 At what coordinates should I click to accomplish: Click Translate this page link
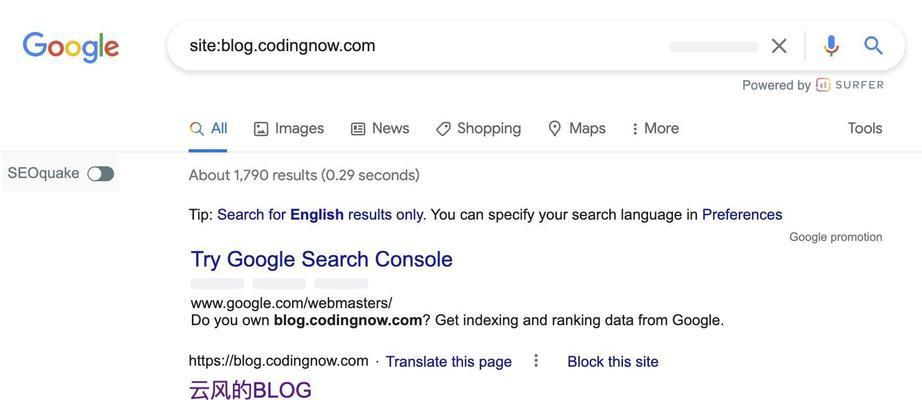pos(449,362)
